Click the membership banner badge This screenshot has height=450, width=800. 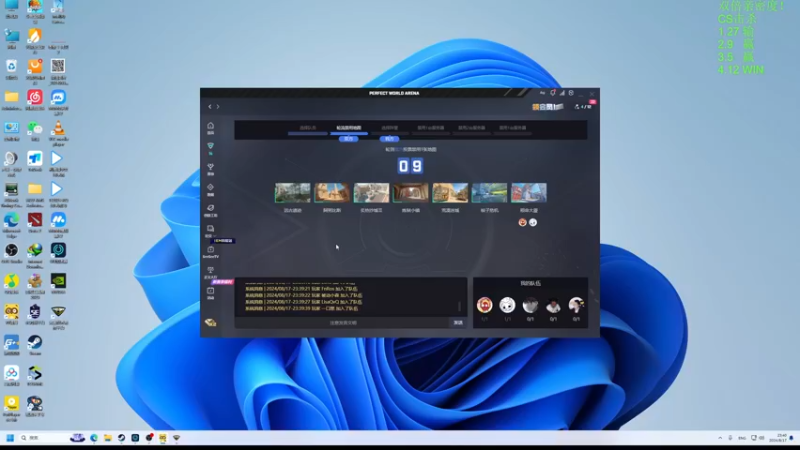point(547,107)
